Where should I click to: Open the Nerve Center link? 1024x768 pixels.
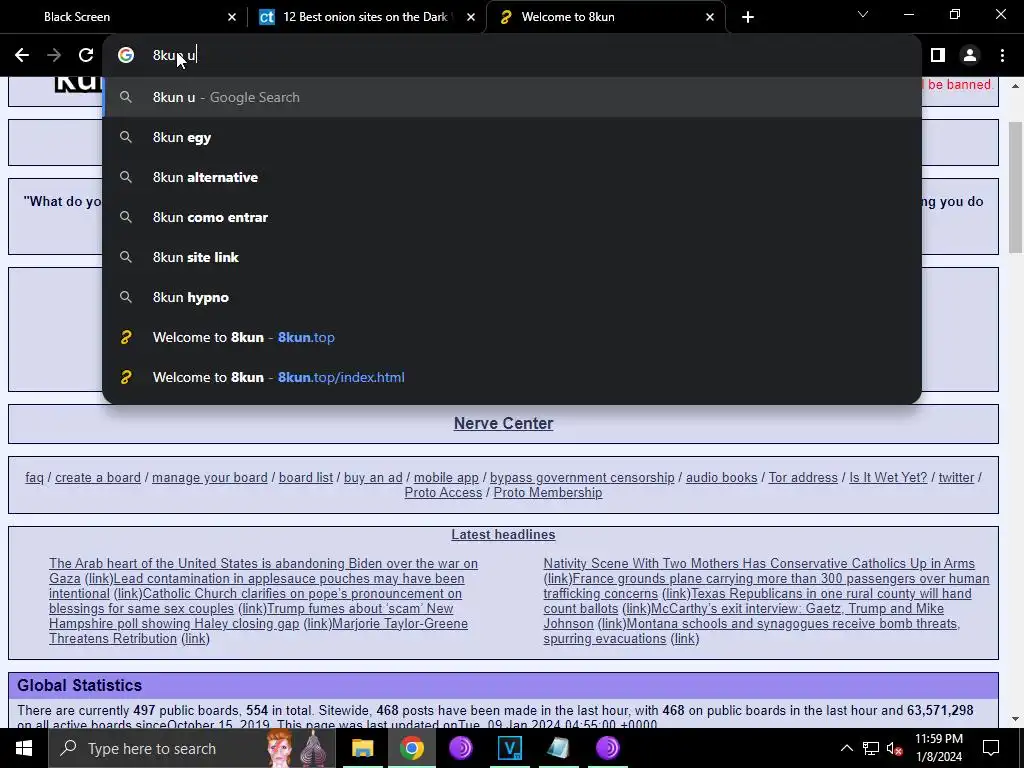coord(504,423)
